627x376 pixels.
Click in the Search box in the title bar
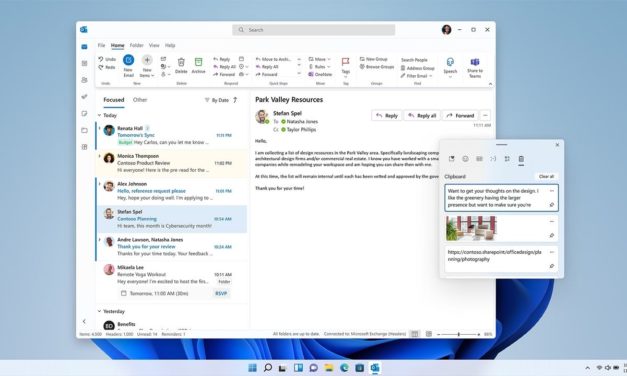314,30
